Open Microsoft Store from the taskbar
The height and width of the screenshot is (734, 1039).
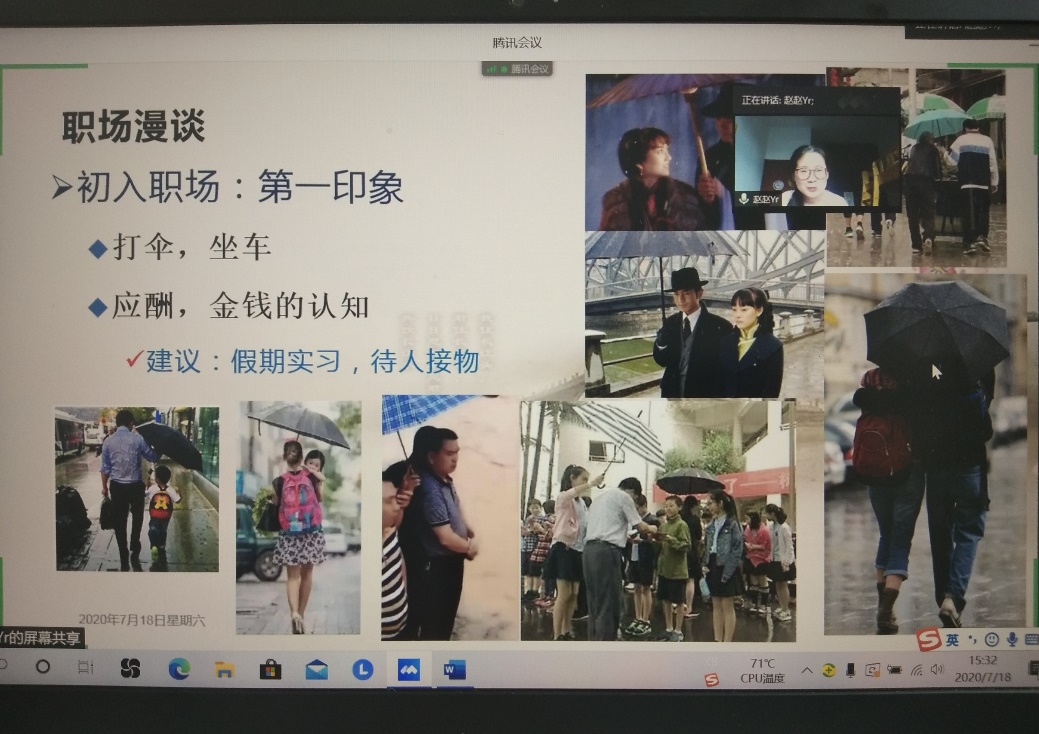coord(270,670)
